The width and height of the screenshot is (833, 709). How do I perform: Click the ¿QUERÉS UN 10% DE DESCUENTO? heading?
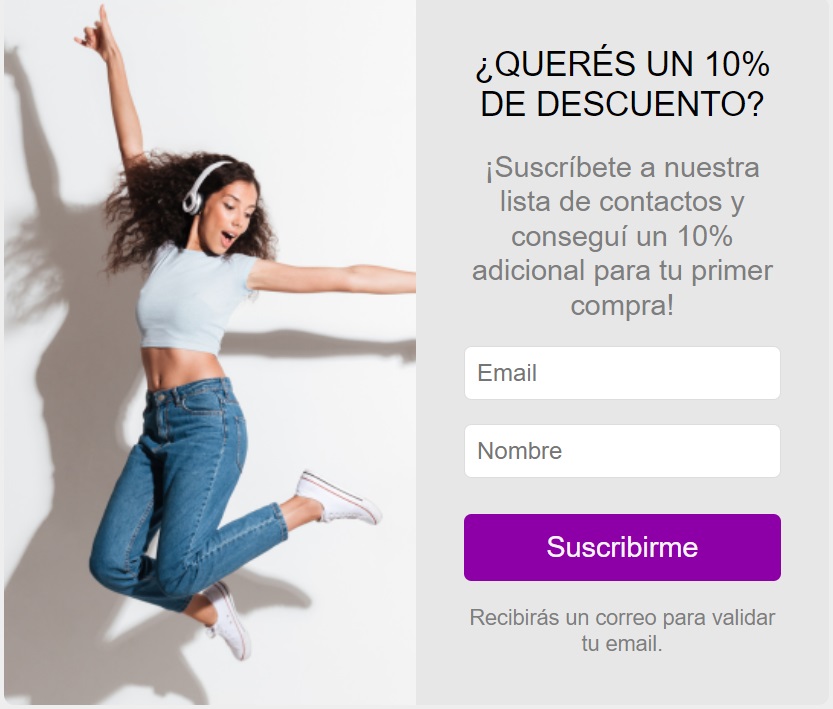pos(622,83)
